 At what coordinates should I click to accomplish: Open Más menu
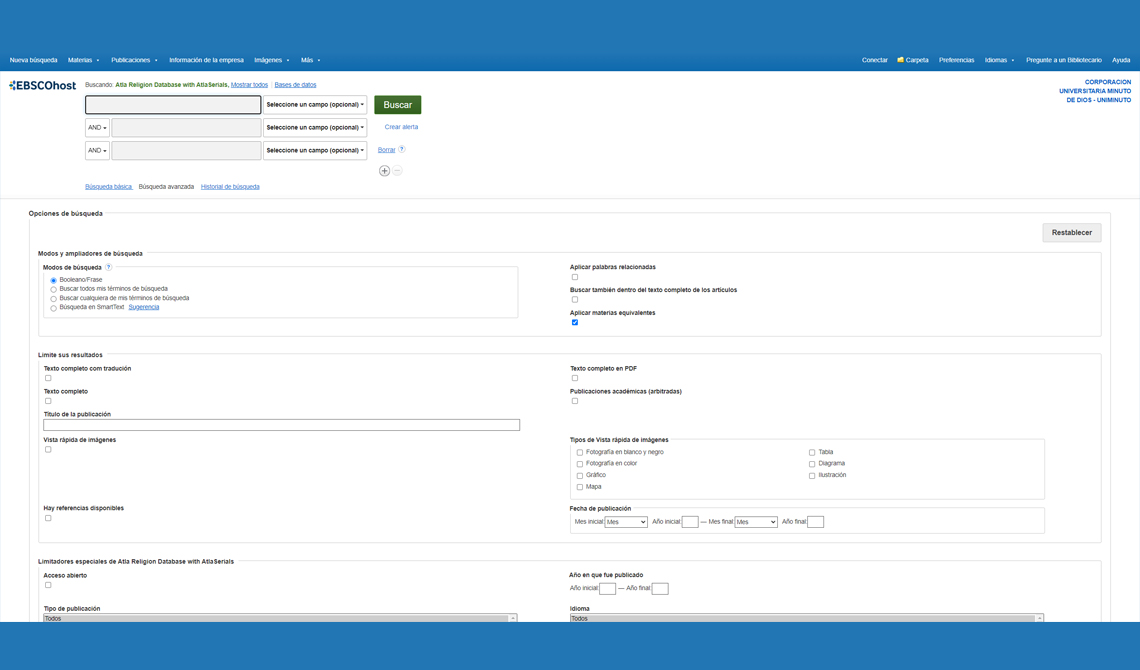310,60
